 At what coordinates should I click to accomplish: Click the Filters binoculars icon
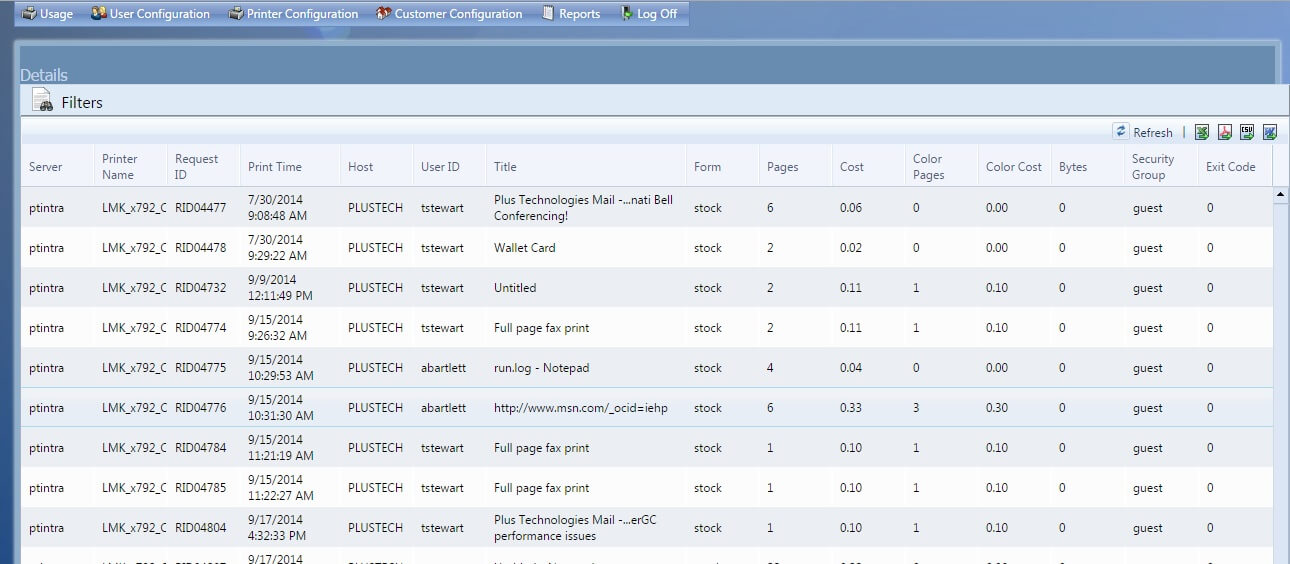tap(42, 101)
